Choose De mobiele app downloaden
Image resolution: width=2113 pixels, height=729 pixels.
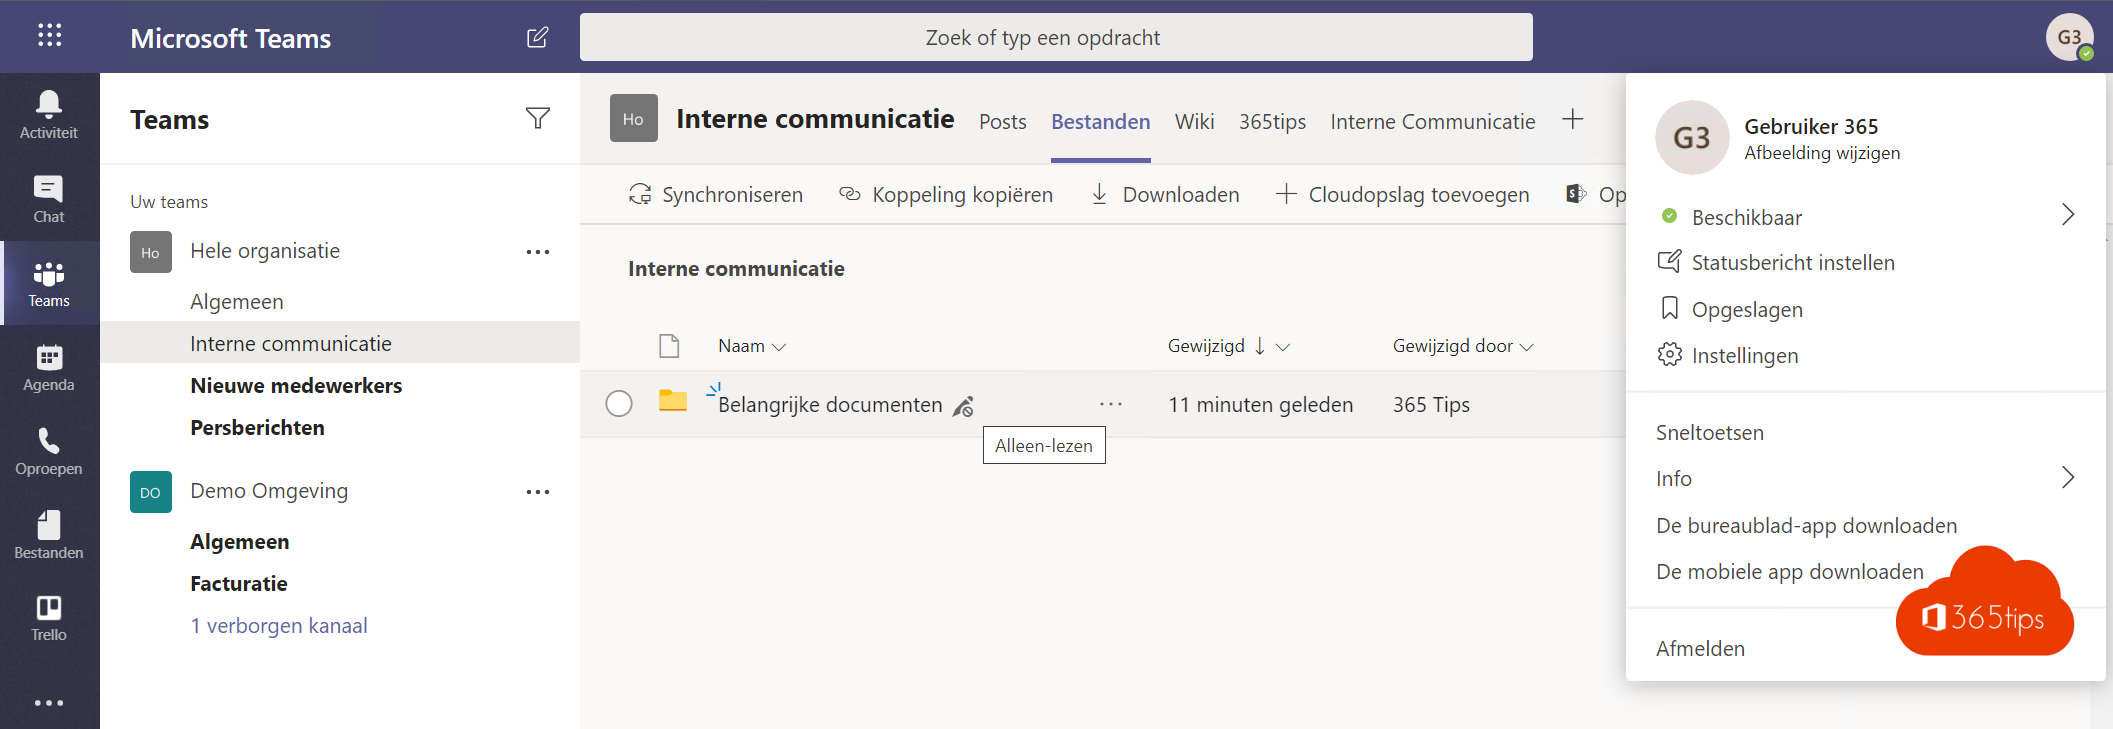pyautogui.click(x=1790, y=571)
